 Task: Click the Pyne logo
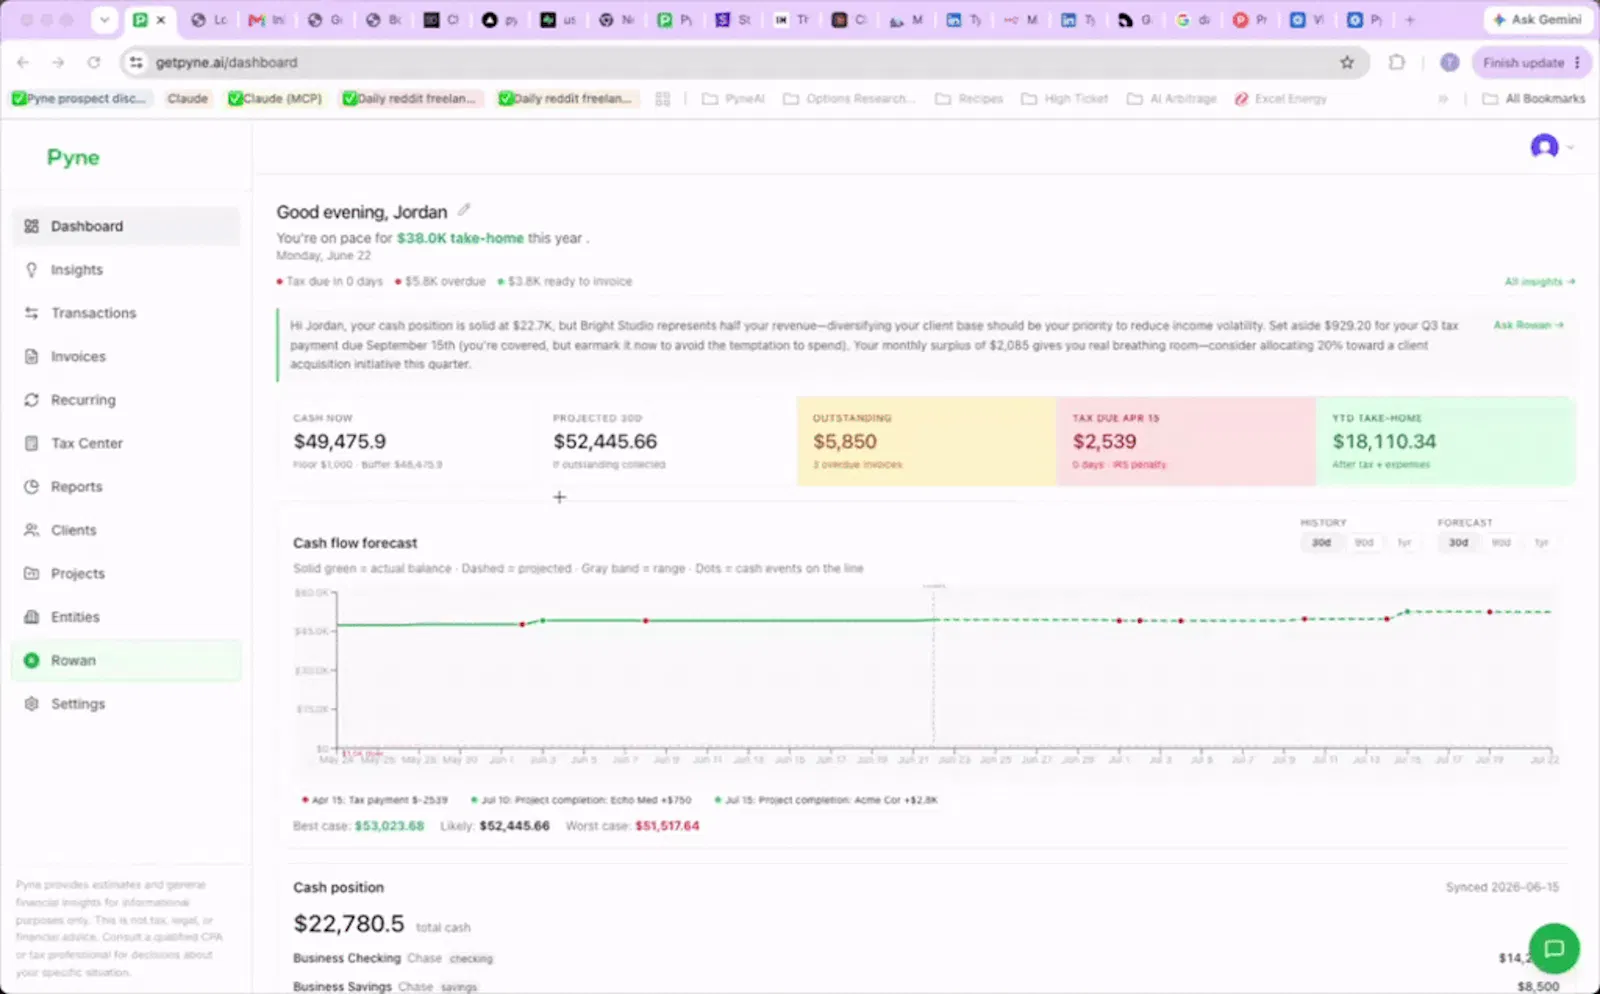tap(73, 157)
